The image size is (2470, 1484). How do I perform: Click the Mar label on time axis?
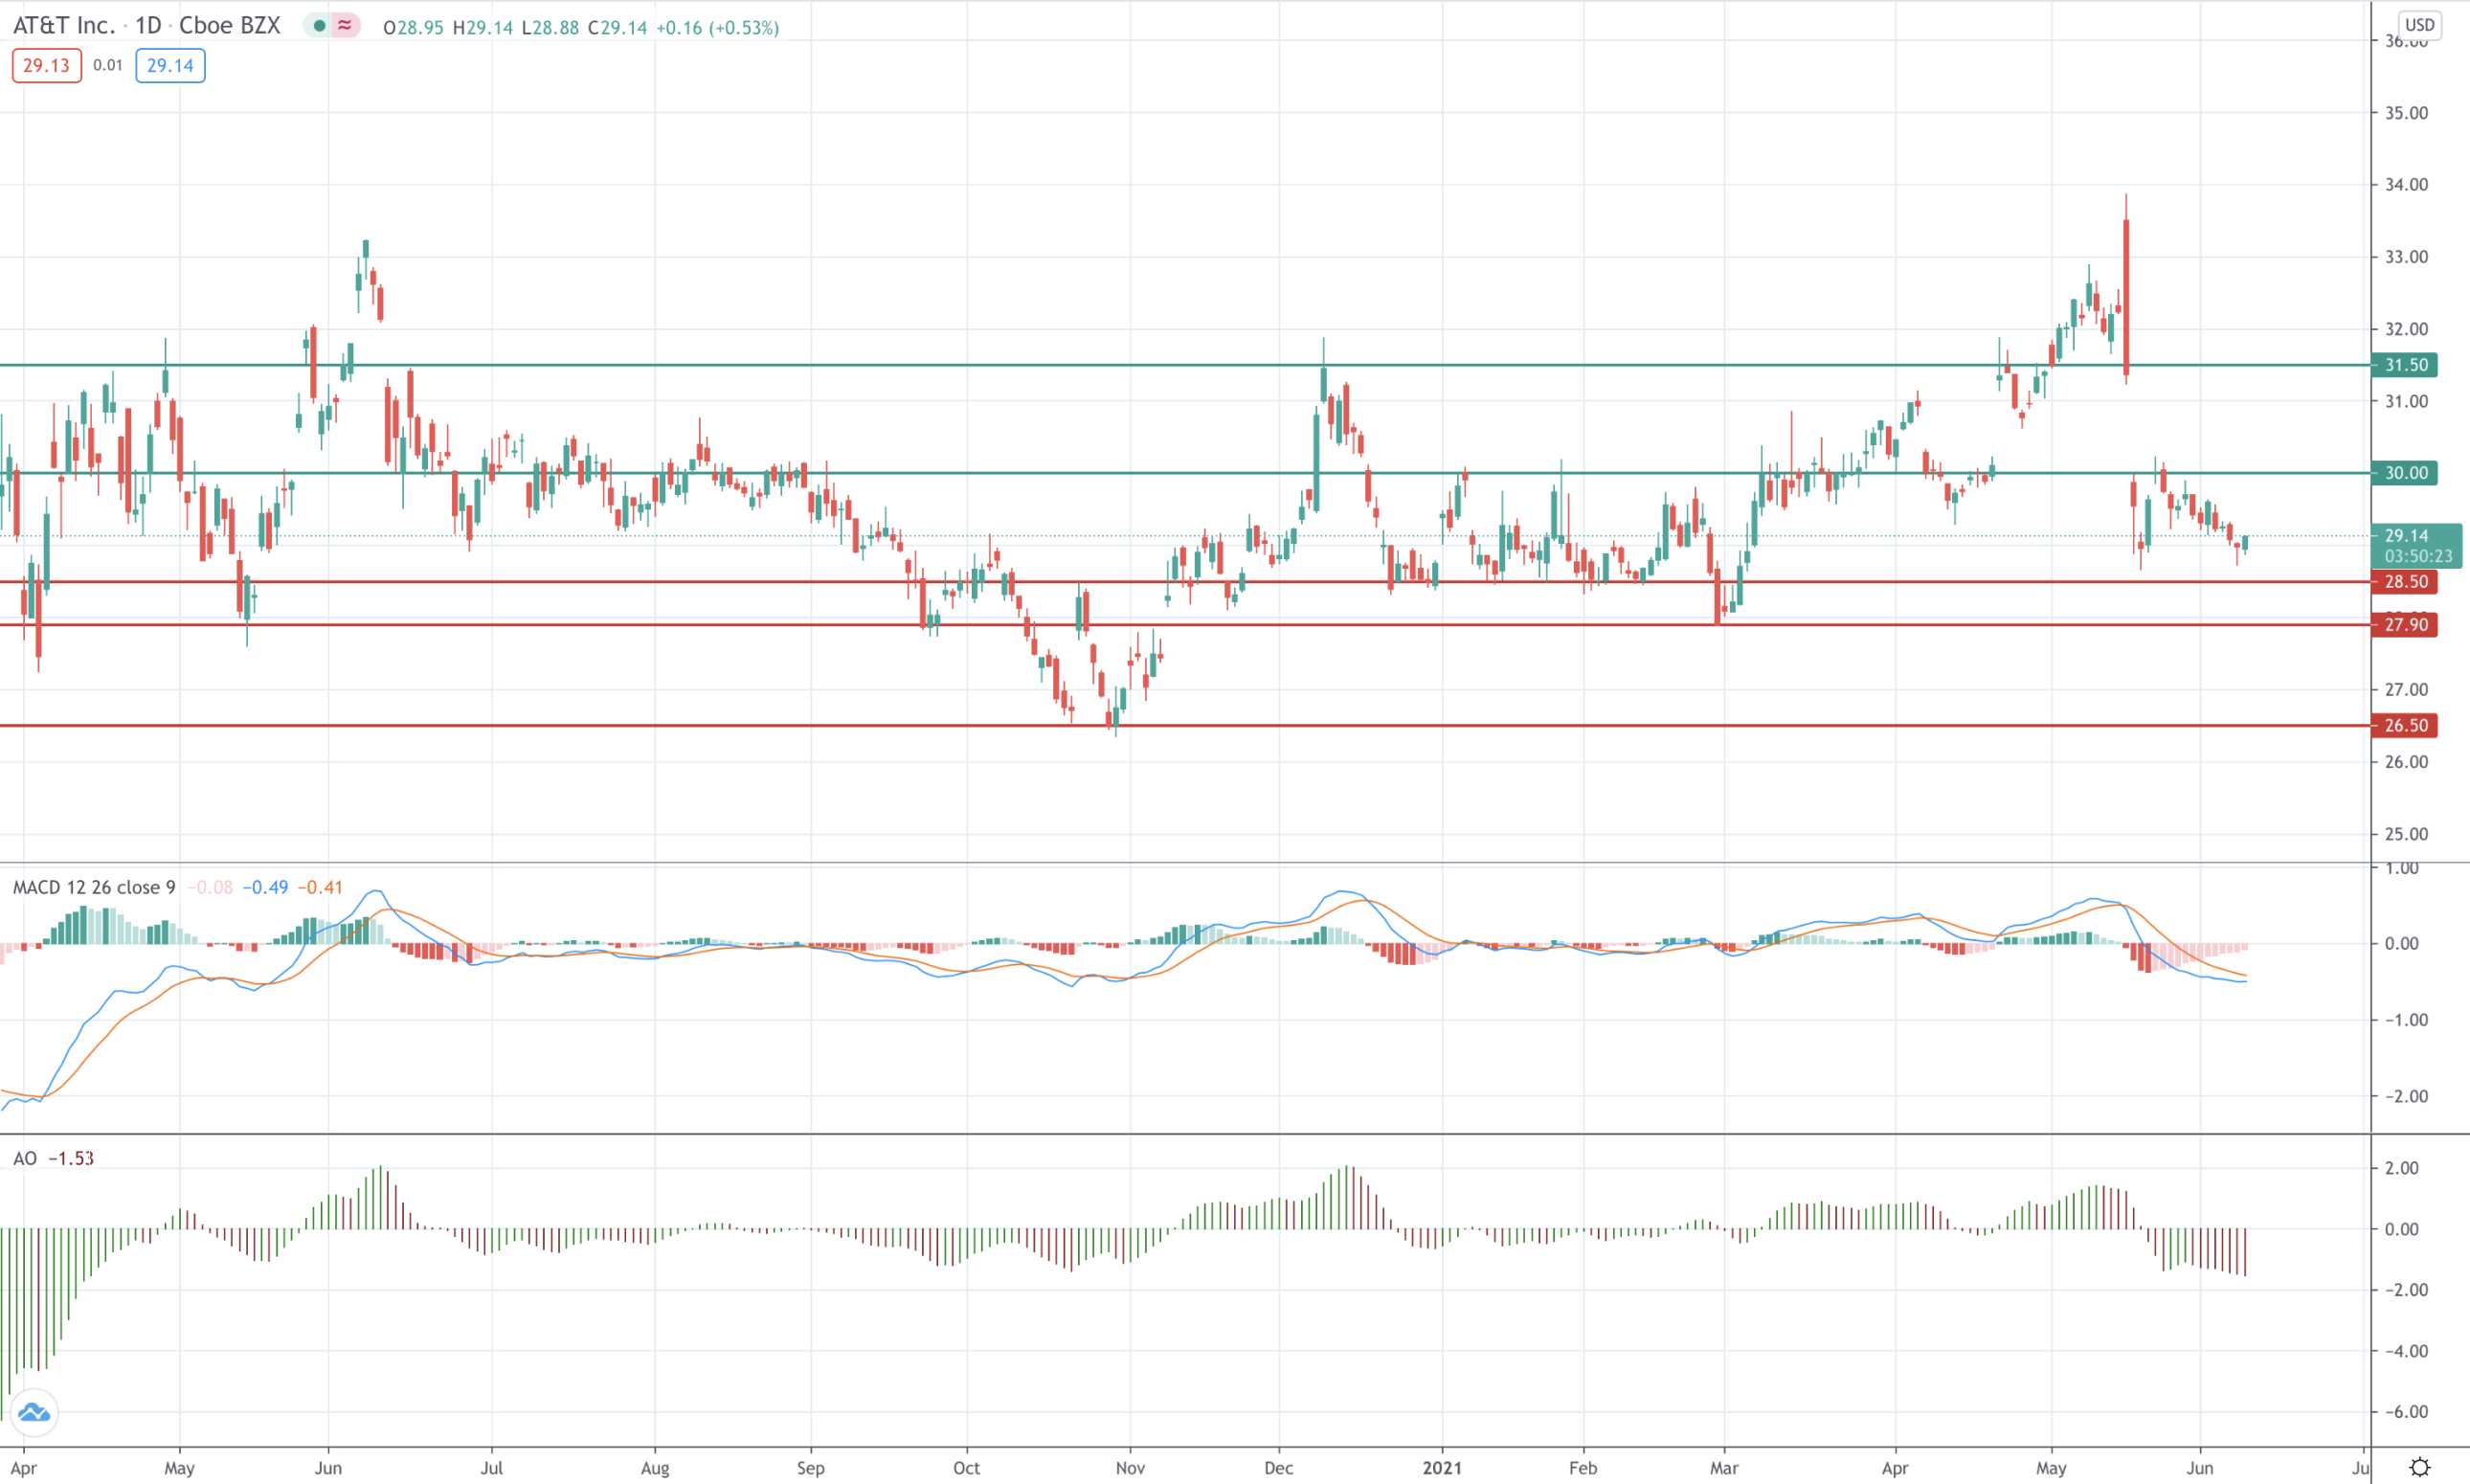pyautogui.click(x=1724, y=1468)
